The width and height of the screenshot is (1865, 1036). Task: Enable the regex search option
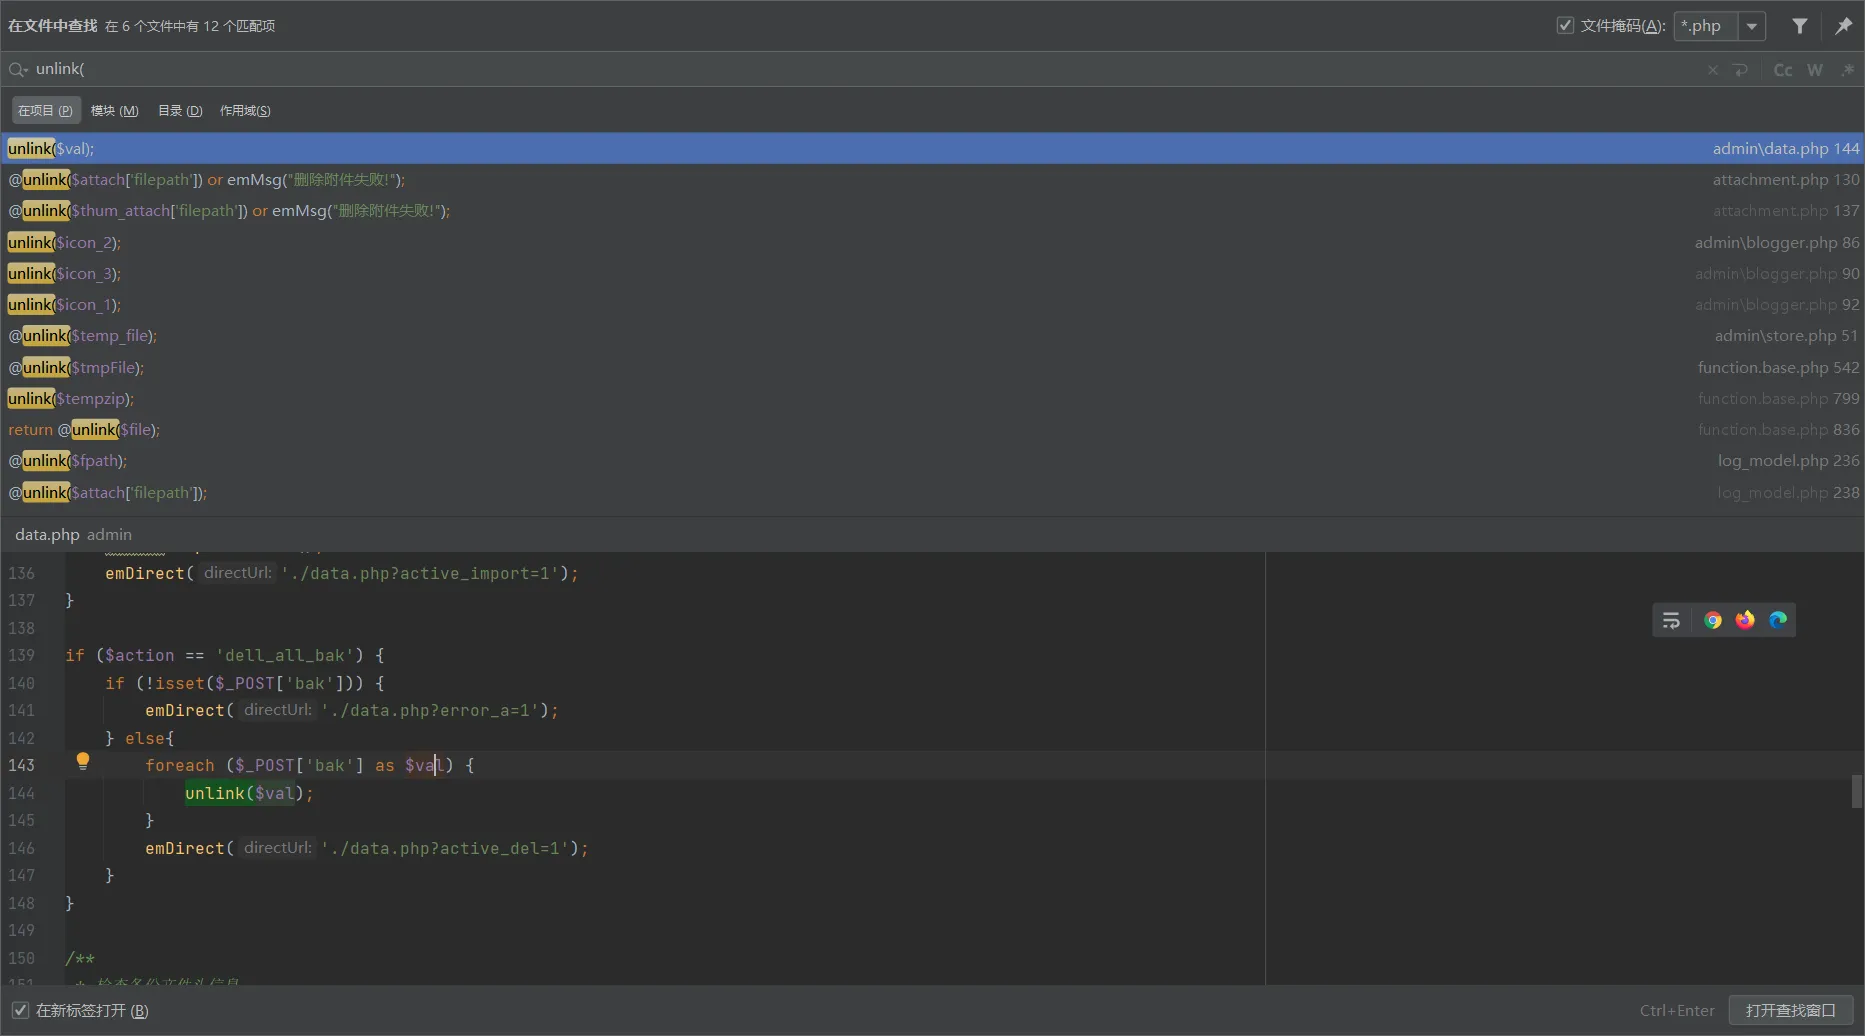1847,70
